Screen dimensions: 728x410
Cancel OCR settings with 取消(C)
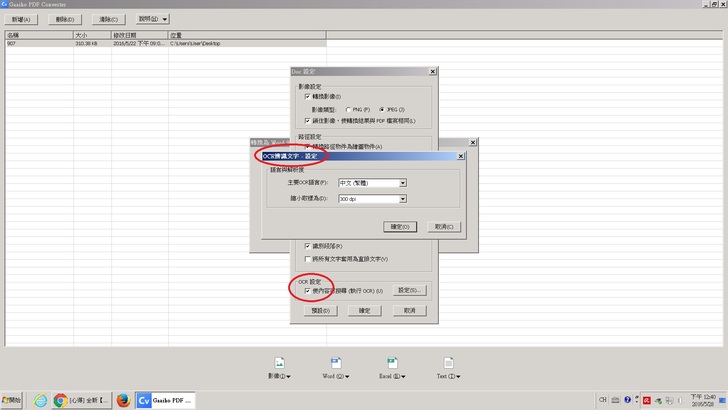(x=444, y=227)
